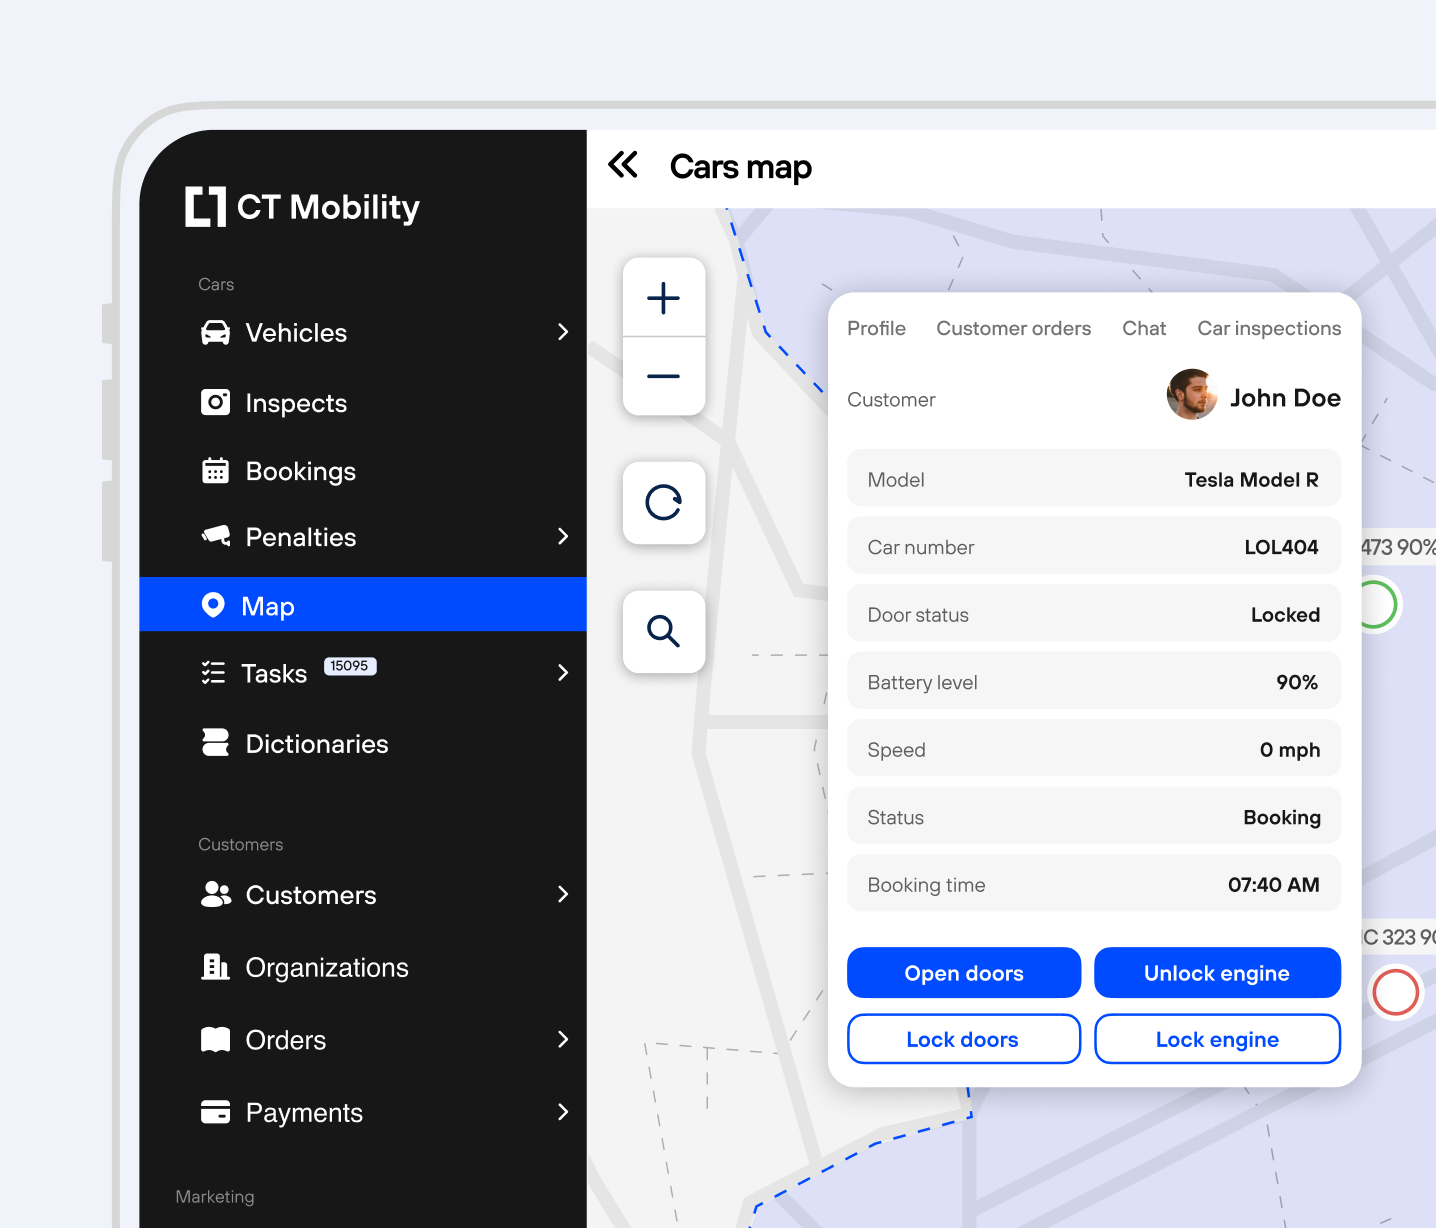This screenshot has width=1436, height=1228.
Task: Click the map zoom in plus button
Action: tap(664, 298)
